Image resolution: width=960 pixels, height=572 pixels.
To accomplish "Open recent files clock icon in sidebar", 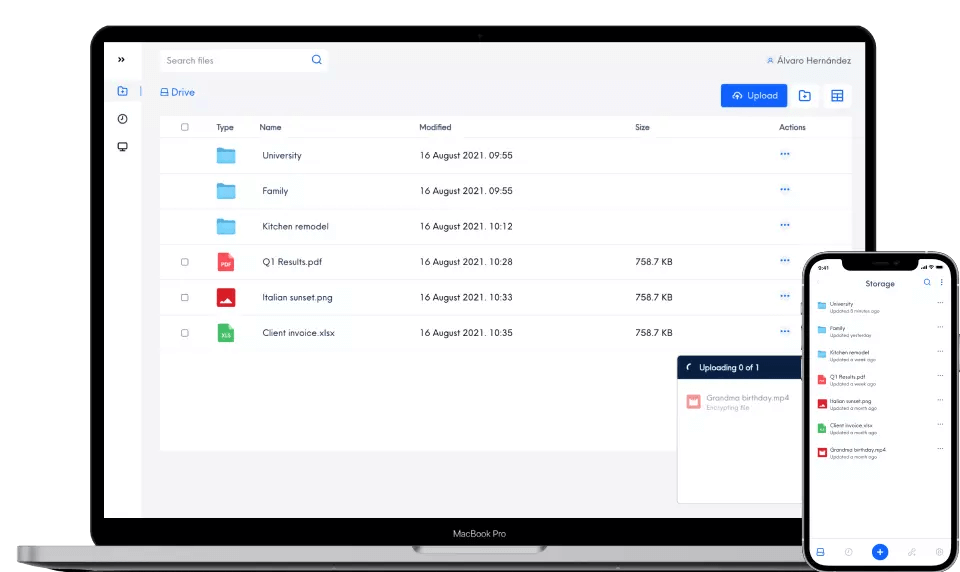I will click(122, 119).
